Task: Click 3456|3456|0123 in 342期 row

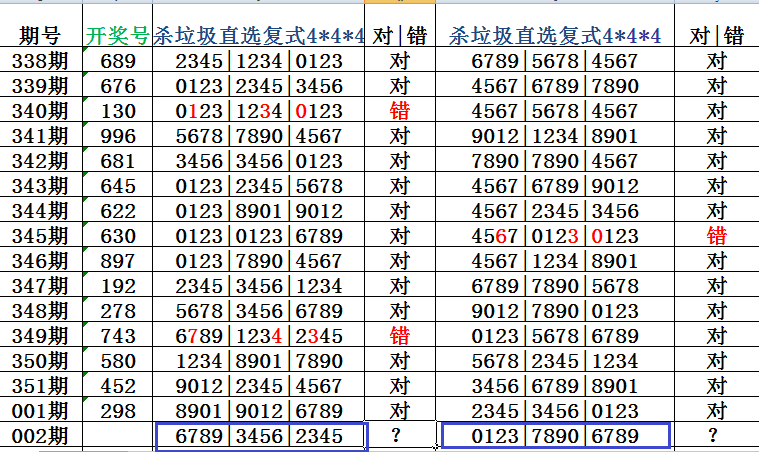Action: pyautogui.click(x=258, y=160)
